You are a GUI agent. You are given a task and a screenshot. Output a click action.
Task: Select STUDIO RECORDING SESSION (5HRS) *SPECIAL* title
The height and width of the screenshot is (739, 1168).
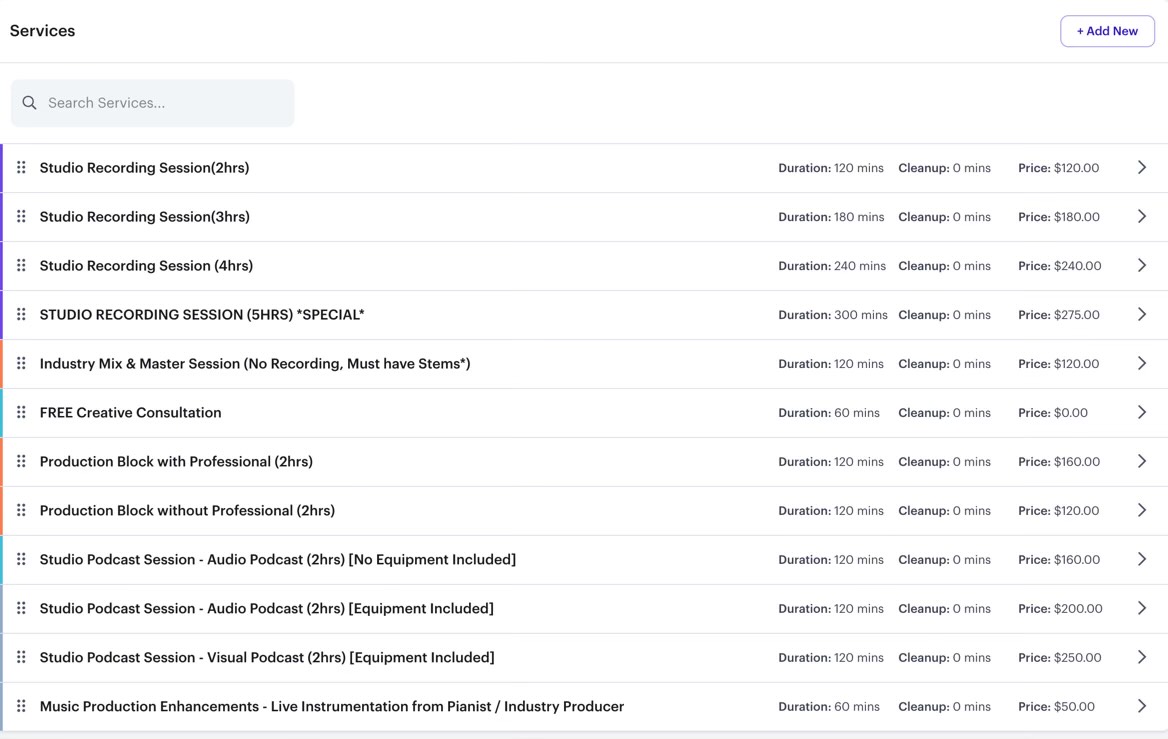pyautogui.click(x=202, y=315)
